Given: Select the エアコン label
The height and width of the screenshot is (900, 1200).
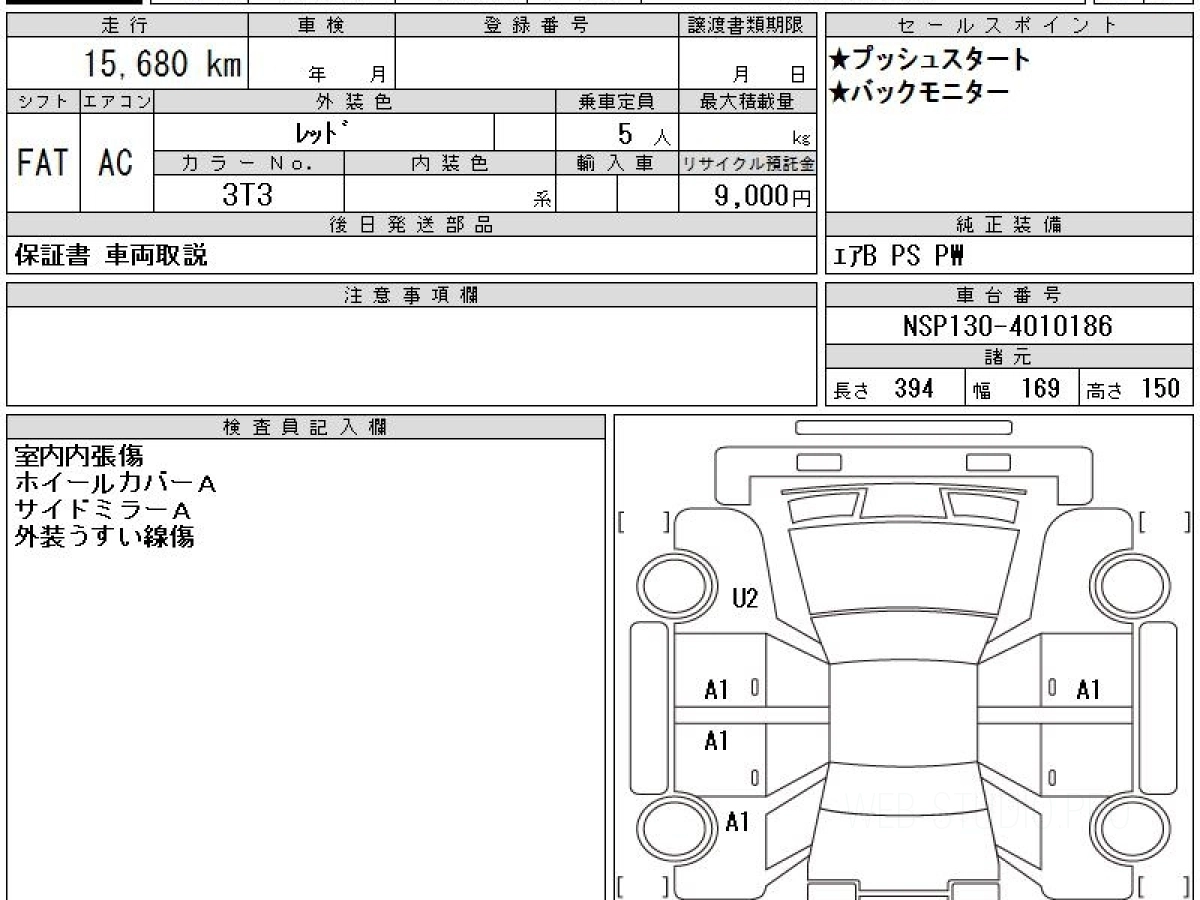Looking at the screenshot, I should click(x=117, y=101).
